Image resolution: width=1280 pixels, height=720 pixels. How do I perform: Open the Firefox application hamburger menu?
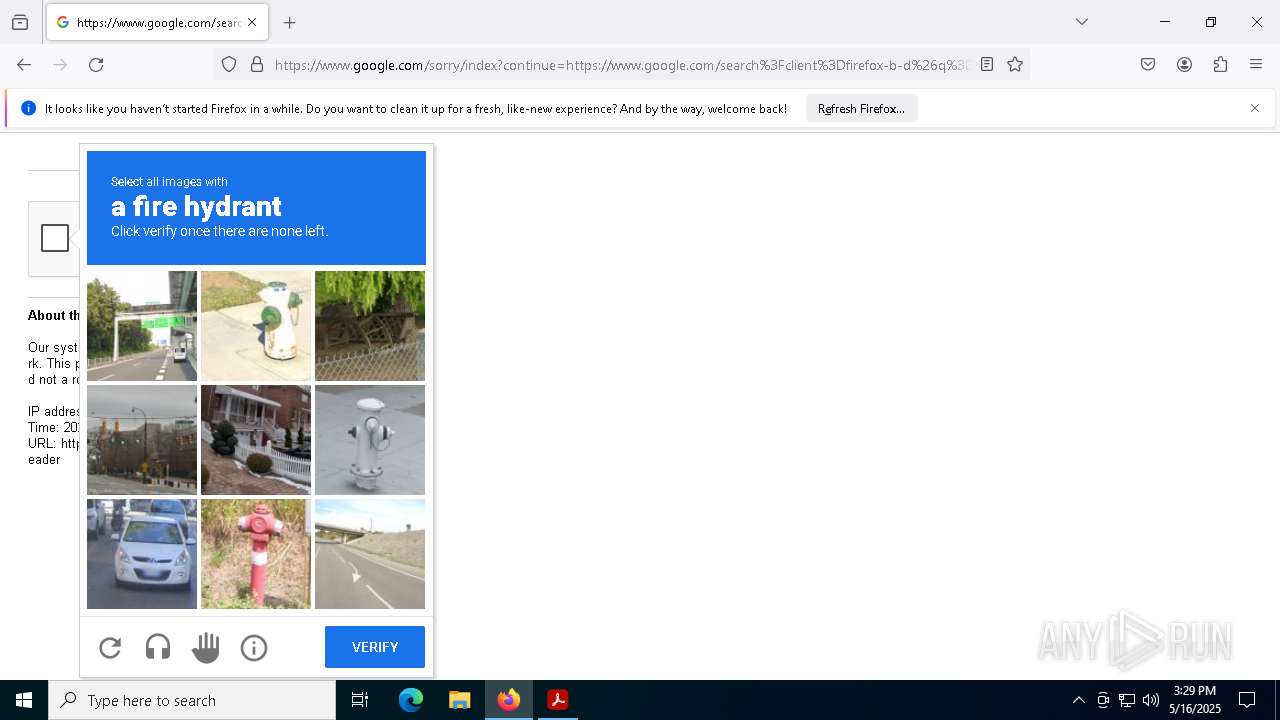pyautogui.click(x=1256, y=65)
